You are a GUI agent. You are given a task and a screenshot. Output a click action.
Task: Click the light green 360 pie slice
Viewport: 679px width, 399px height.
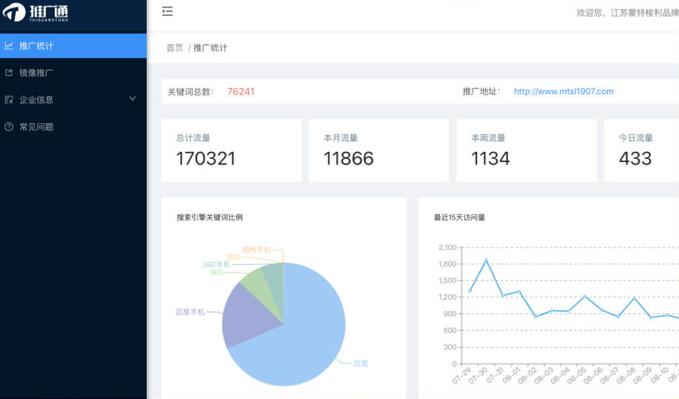[x=259, y=286]
